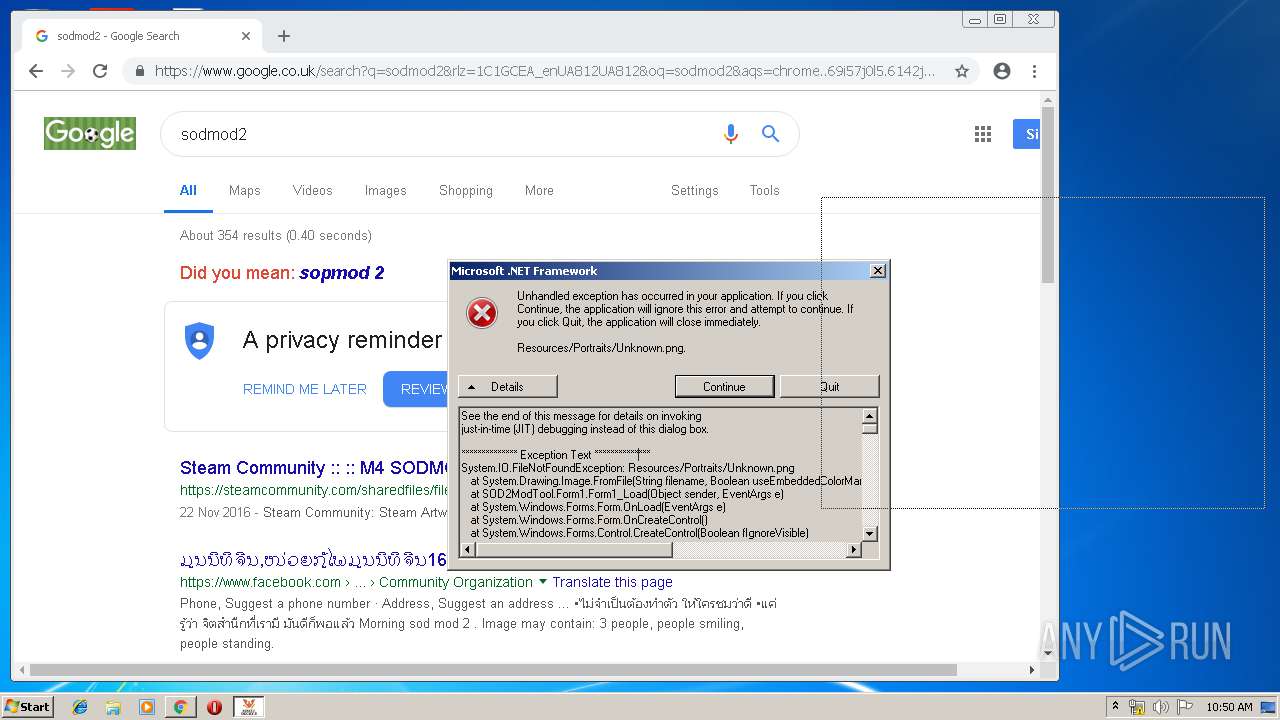This screenshot has height=720, width=1280.
Task: Click Continue in the exception dialog
Action: click(x=724, y=387)
